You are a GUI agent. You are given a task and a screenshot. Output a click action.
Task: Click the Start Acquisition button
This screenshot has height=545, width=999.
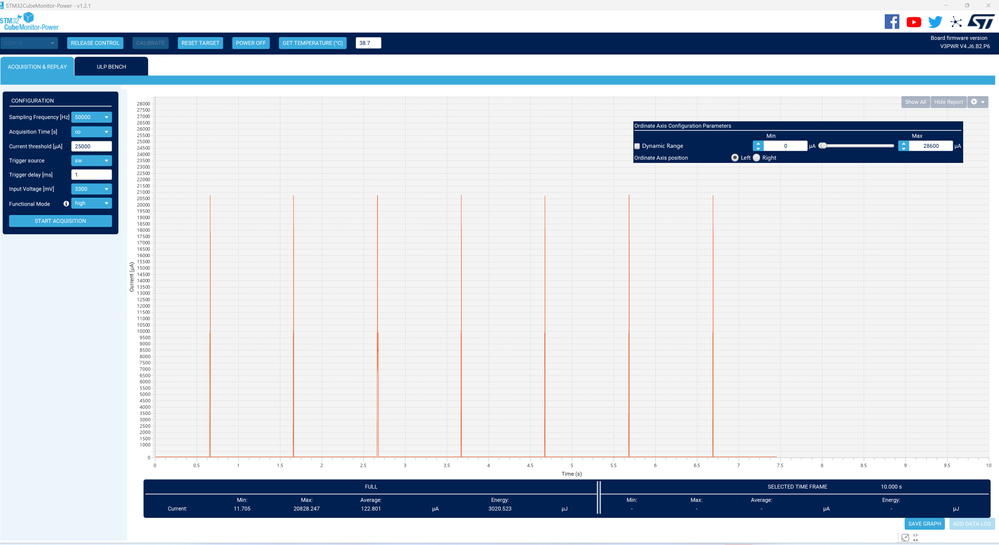tap(61, 221)
